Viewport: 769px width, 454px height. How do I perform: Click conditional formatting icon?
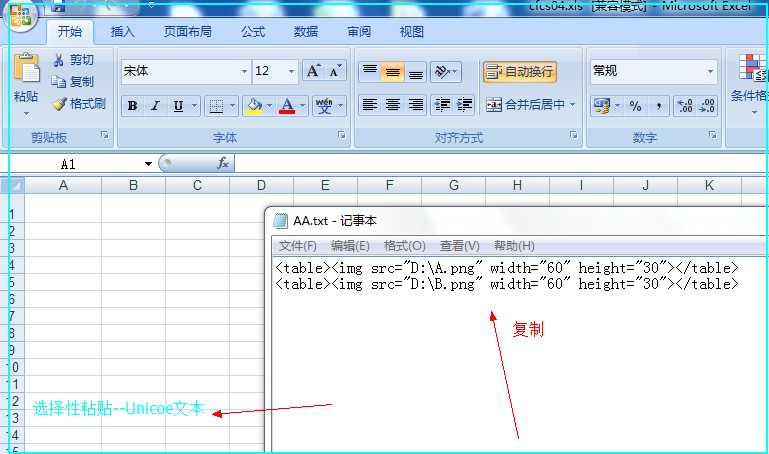coord(751,68)
